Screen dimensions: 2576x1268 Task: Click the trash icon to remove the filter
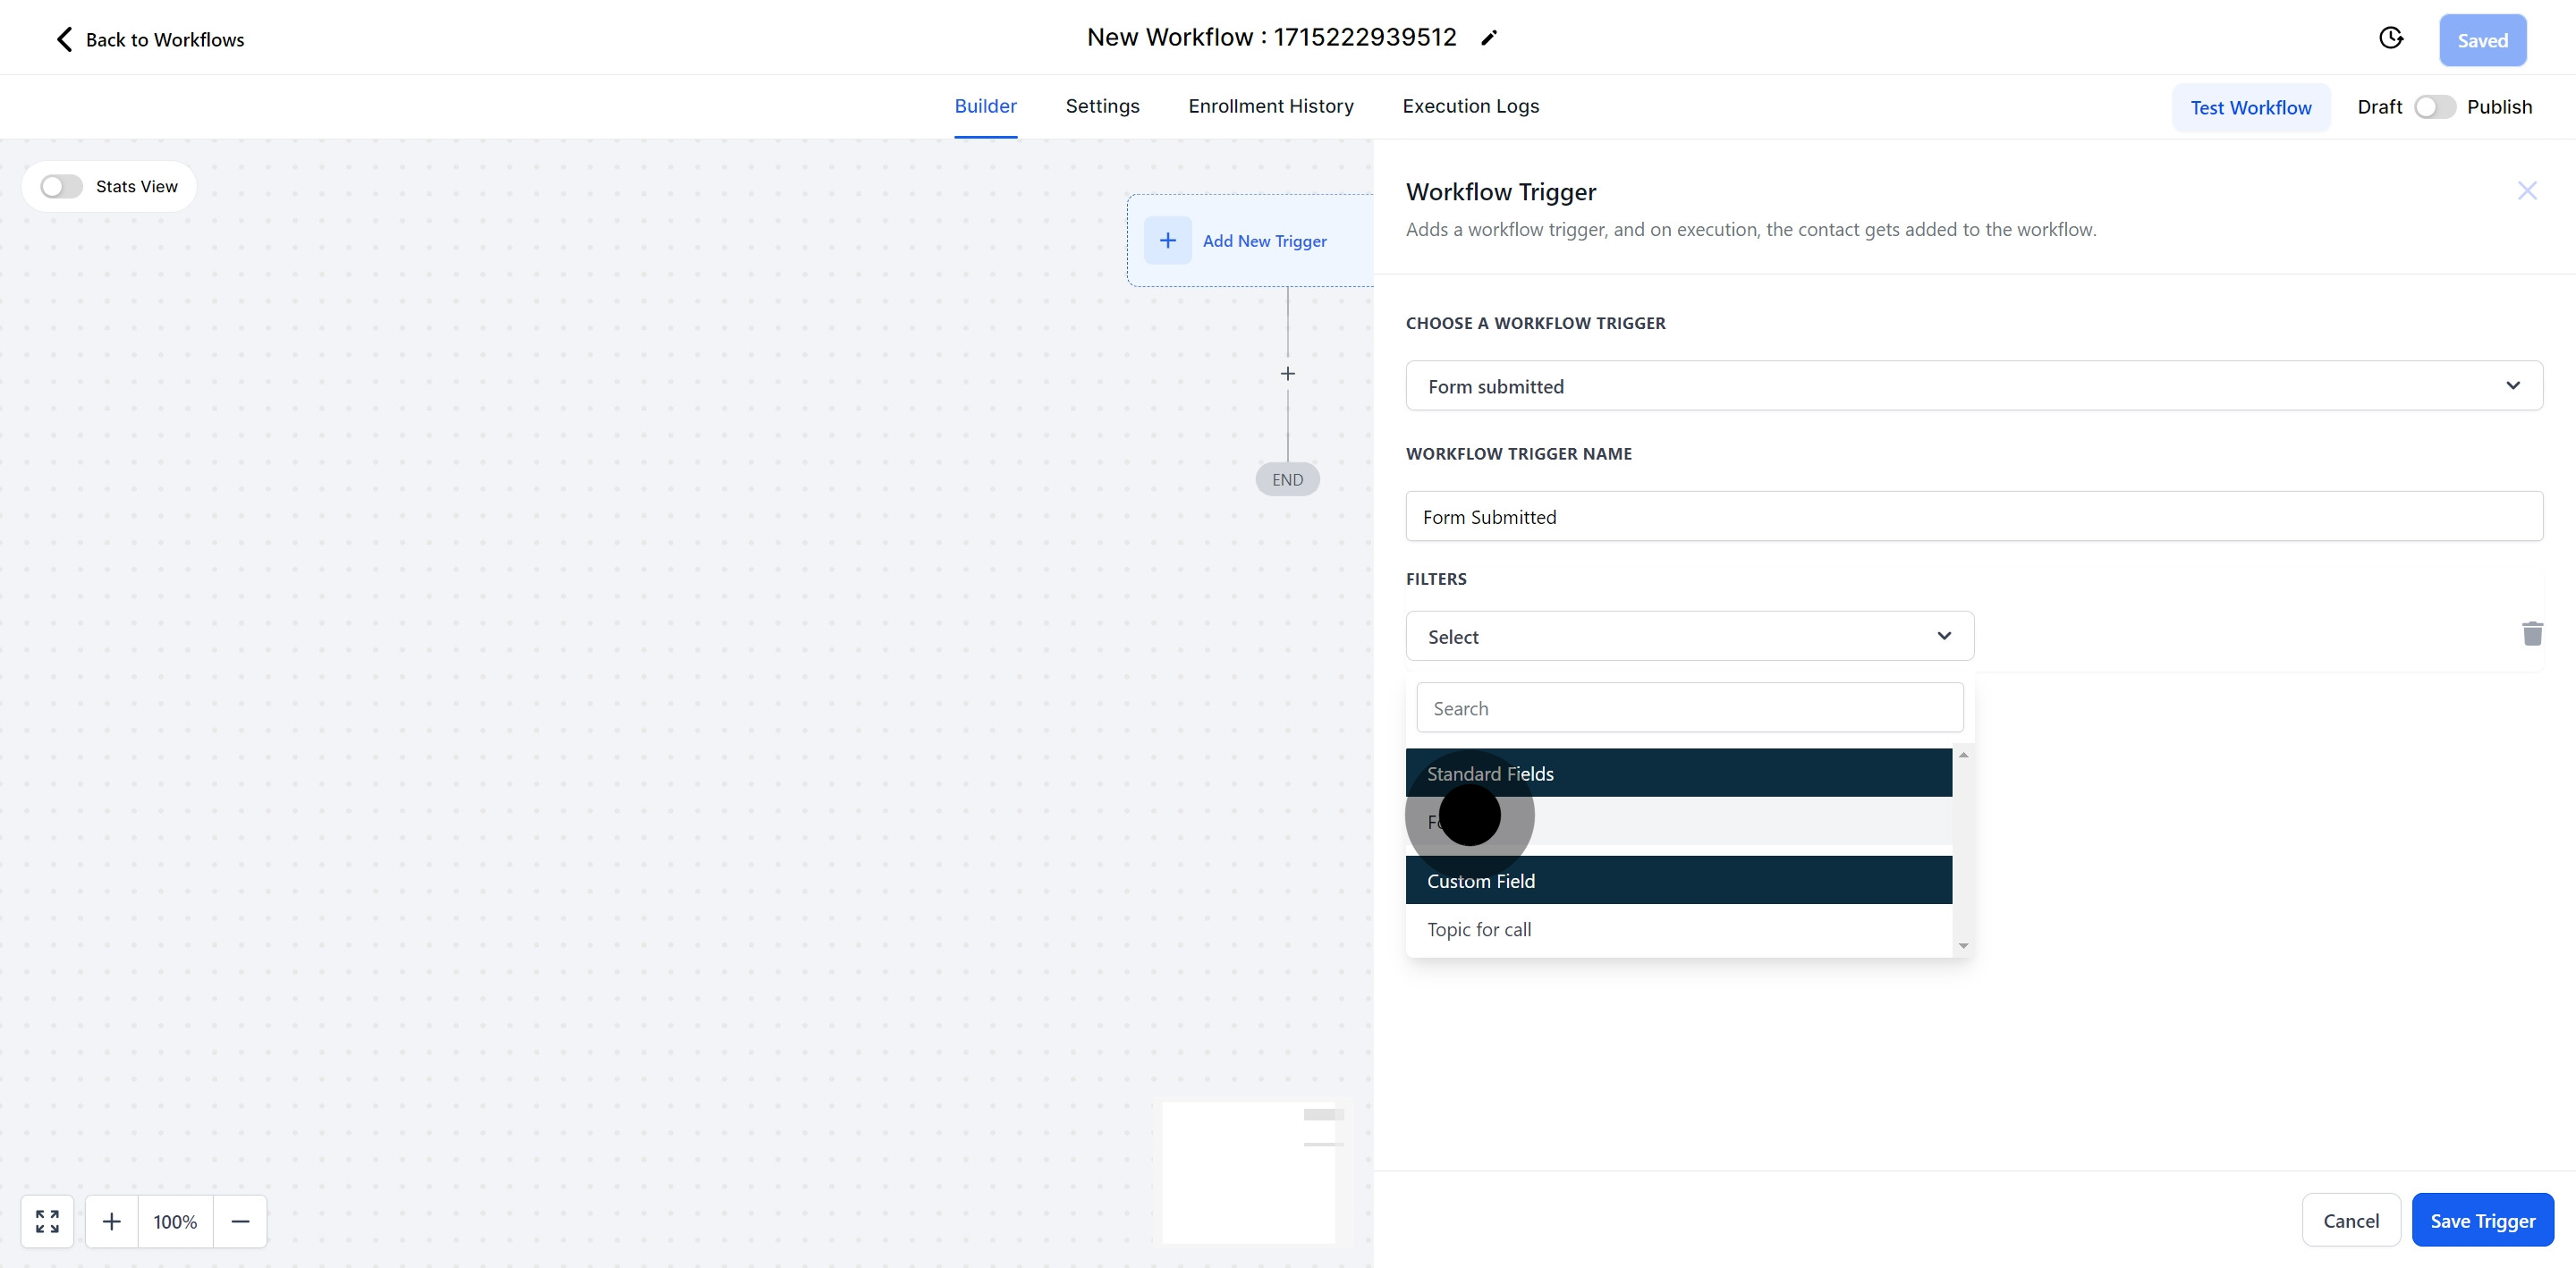pyautogui.click(x=2532, y=634)
